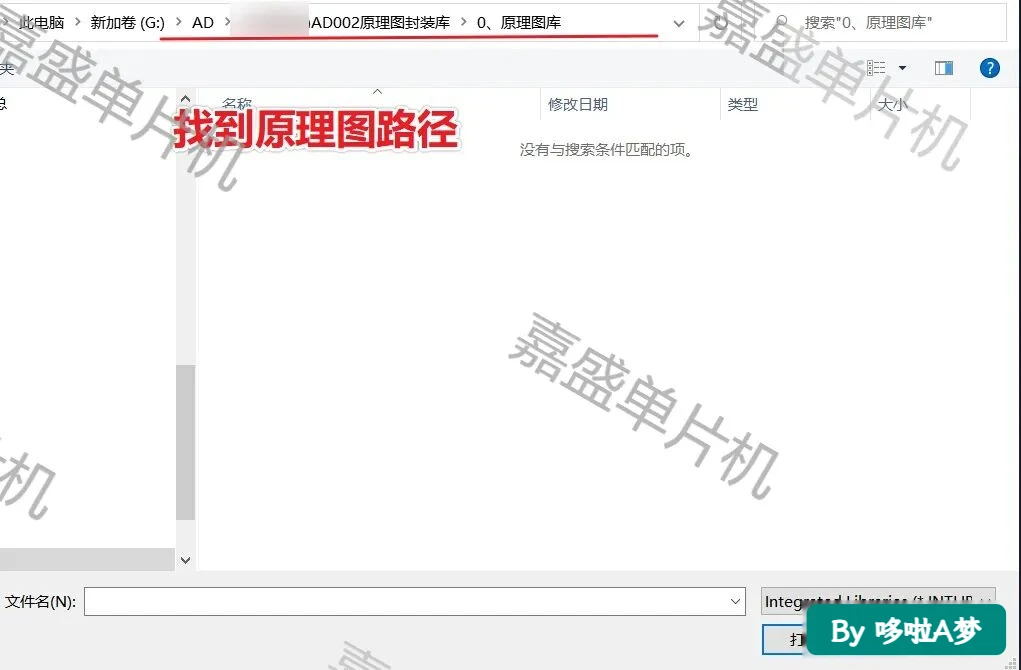Expand the address bar history dropdown
This screenshot has width=1021, height=670.
(678, 23)
